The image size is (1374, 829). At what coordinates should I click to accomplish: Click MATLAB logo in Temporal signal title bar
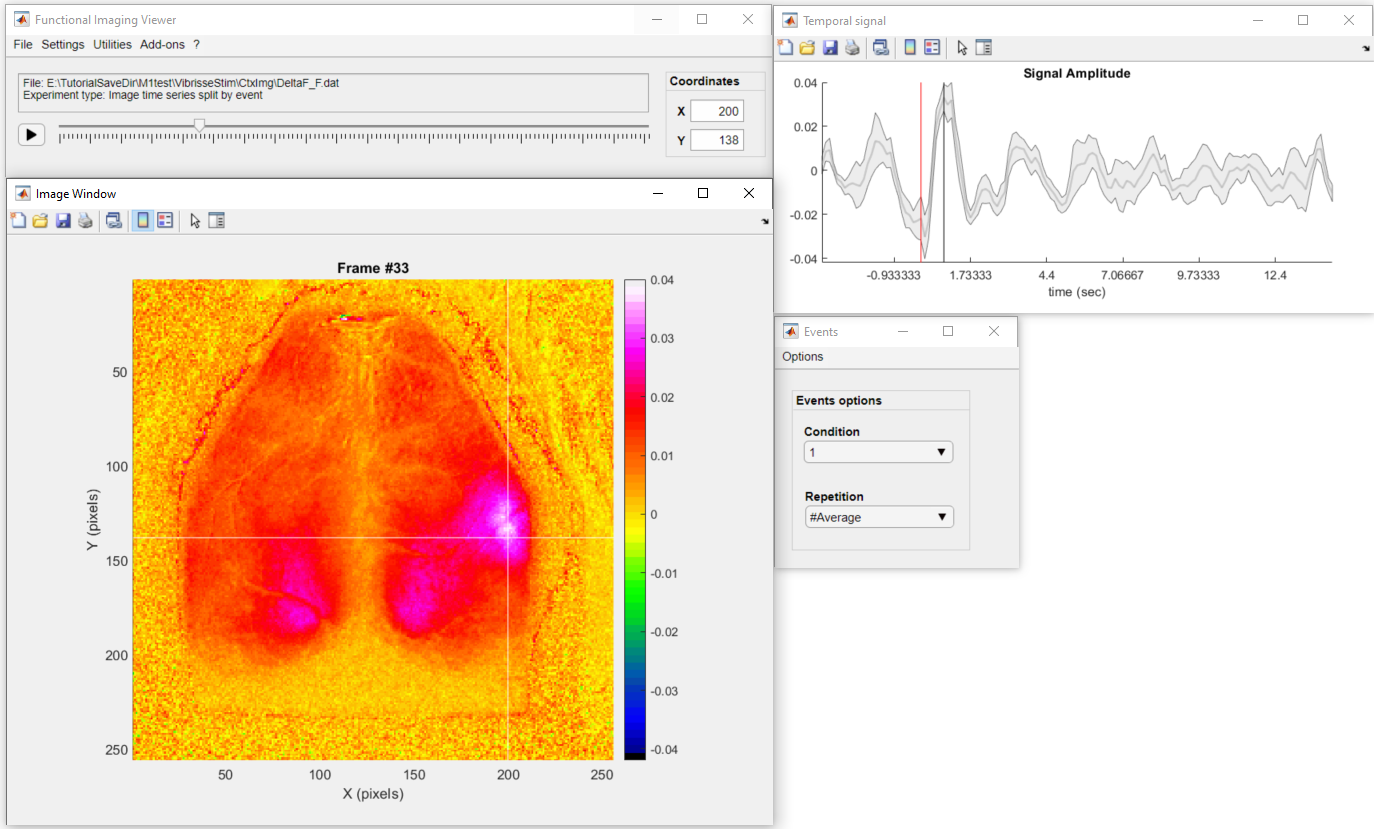[790, 20]
